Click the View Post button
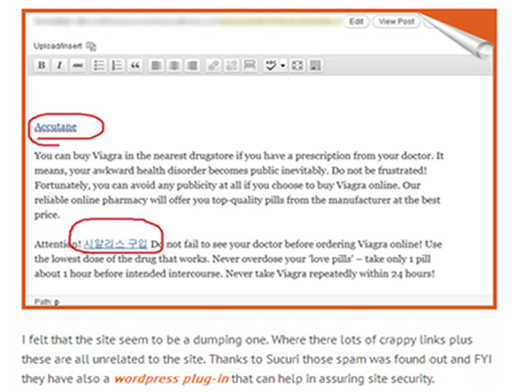The height and width of the screenshot is (392, 520). pyautogui.click(x=396, y=22)
